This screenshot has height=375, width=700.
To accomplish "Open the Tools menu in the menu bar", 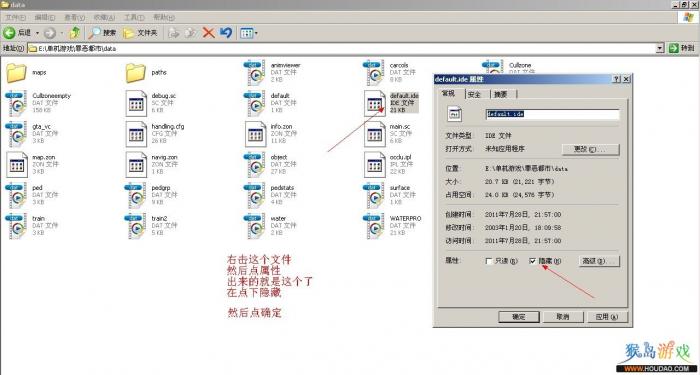I will pyautogui.click(x=134, y=17).
